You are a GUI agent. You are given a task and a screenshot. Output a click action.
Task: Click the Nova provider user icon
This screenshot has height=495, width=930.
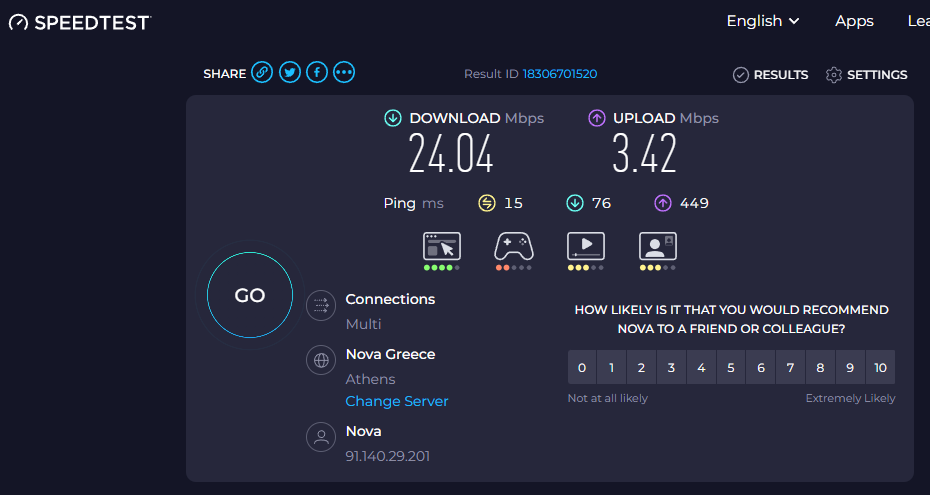click(x=321, y=437)
